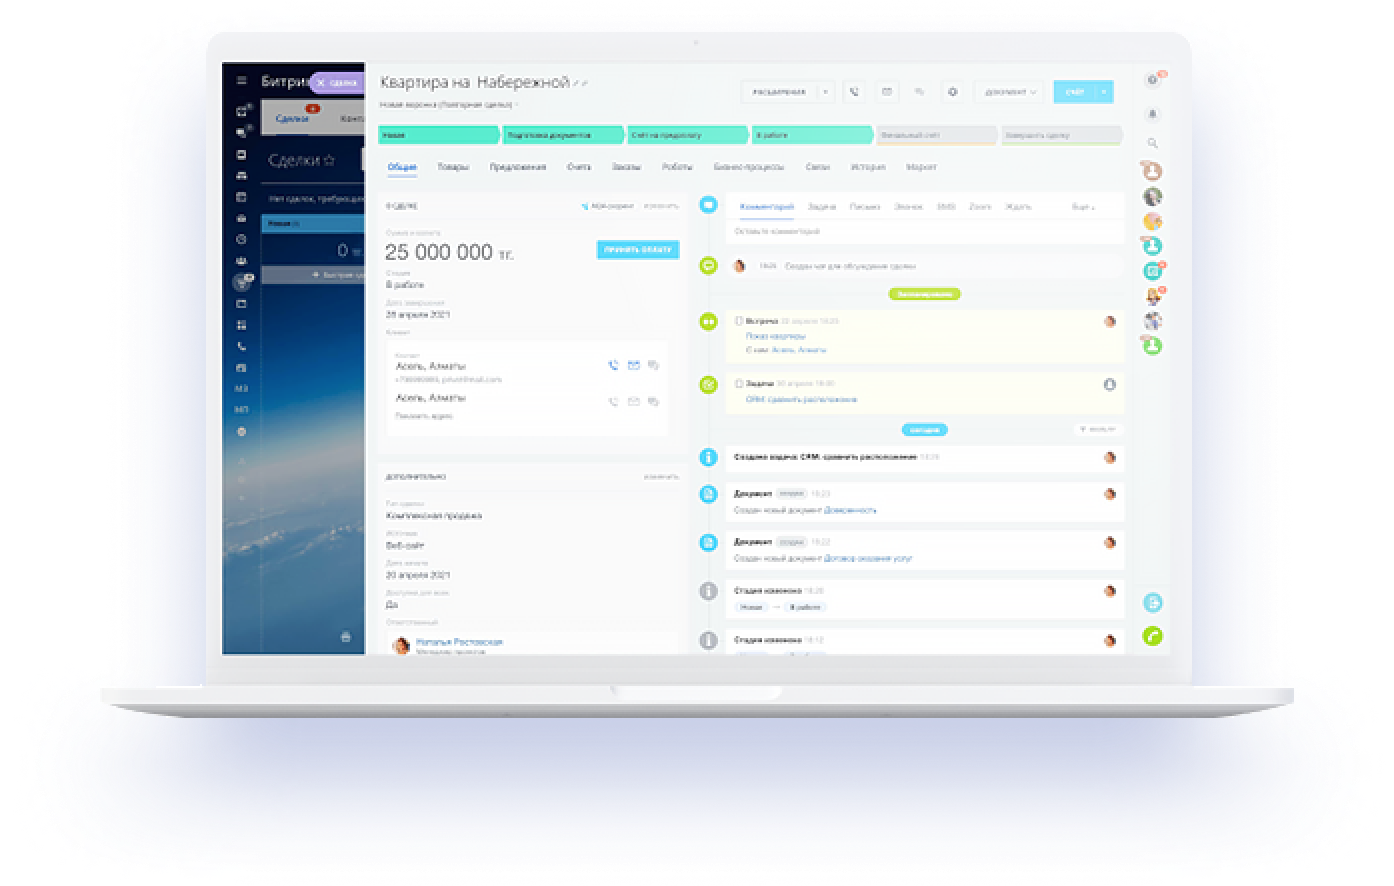Set deal stage to Новая
The image size is (1394, 886).
click(439, 135)
